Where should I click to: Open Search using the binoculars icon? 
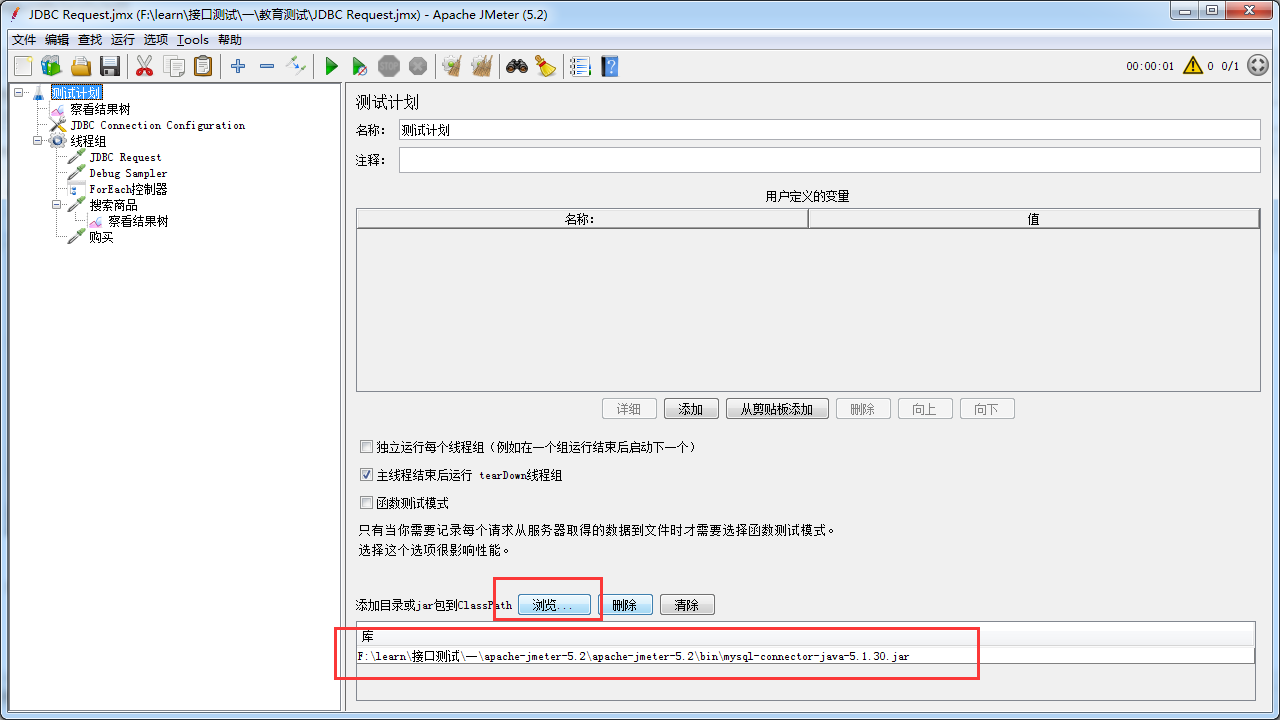tap(516, 66)
